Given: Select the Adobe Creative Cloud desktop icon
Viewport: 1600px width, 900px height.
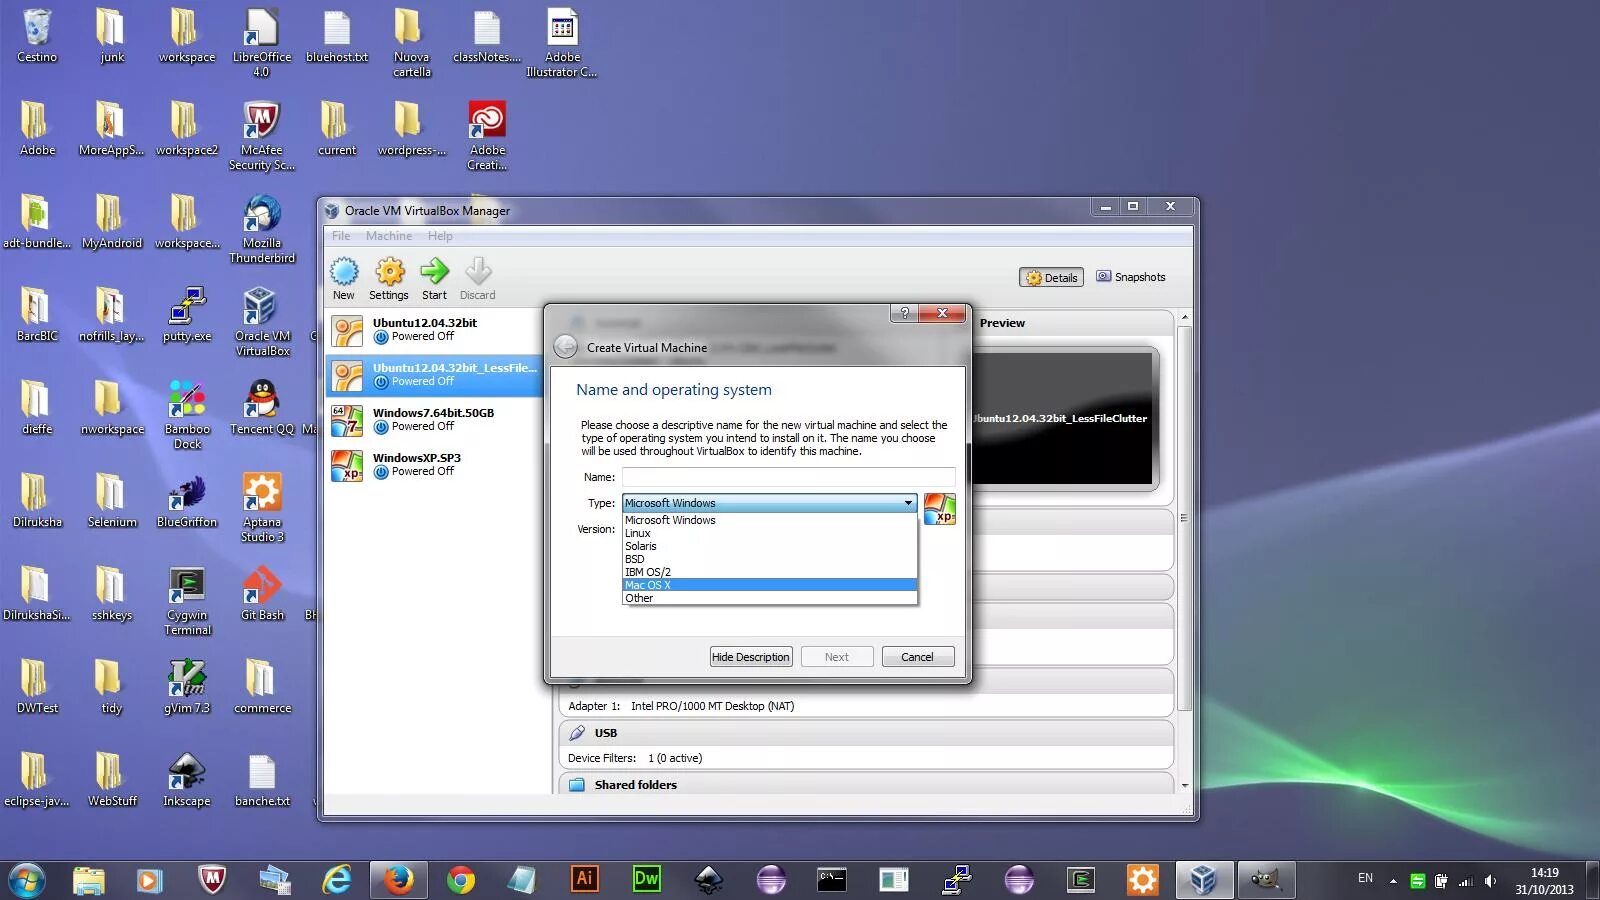Looking at the screenshot, I should pos(487,136).
